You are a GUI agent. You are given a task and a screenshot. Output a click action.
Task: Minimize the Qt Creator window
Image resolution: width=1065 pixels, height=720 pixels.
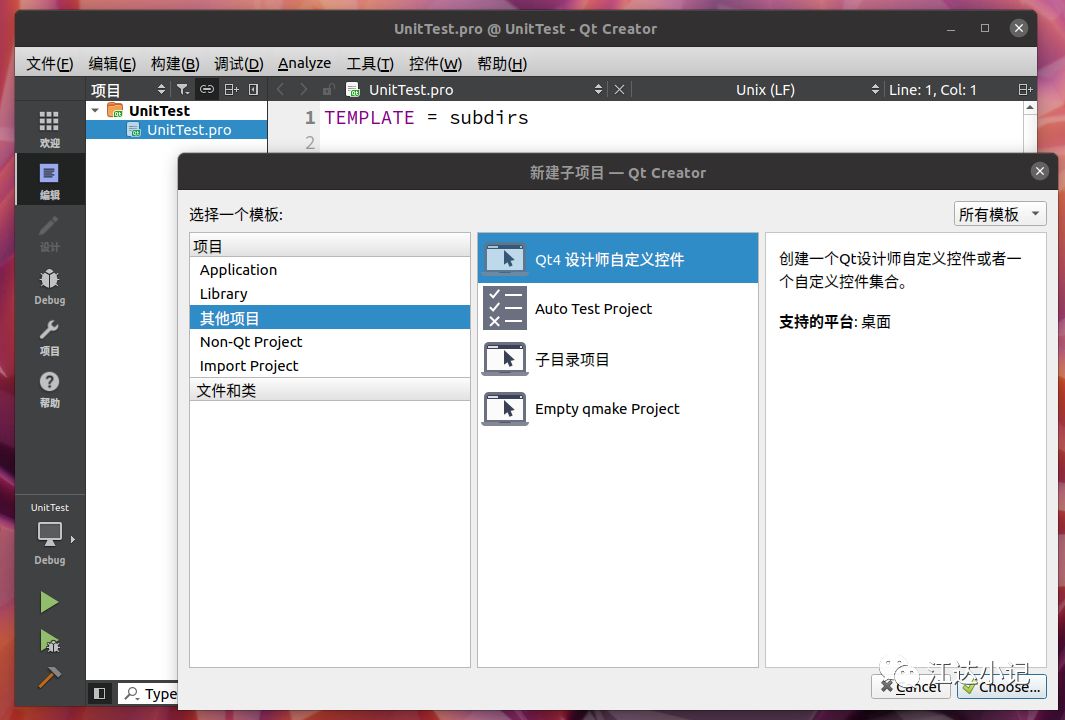pyautogui.click(x=951, y=29)
